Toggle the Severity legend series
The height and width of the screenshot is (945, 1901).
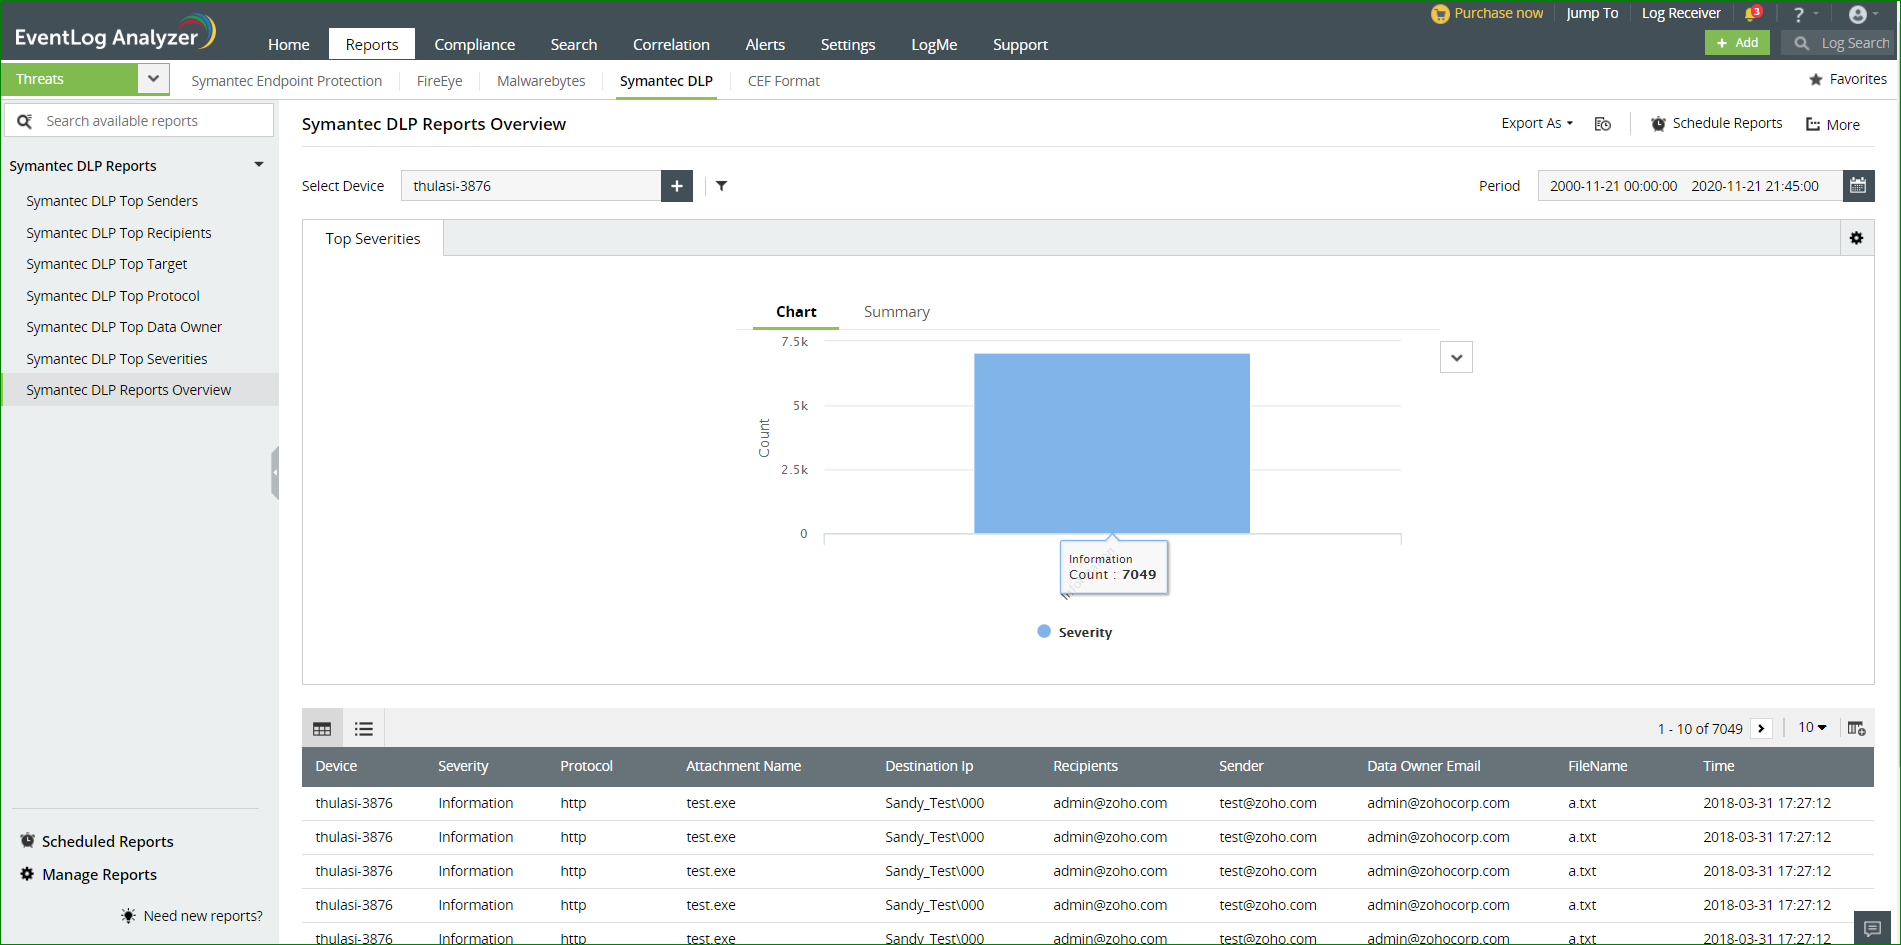1075,632
